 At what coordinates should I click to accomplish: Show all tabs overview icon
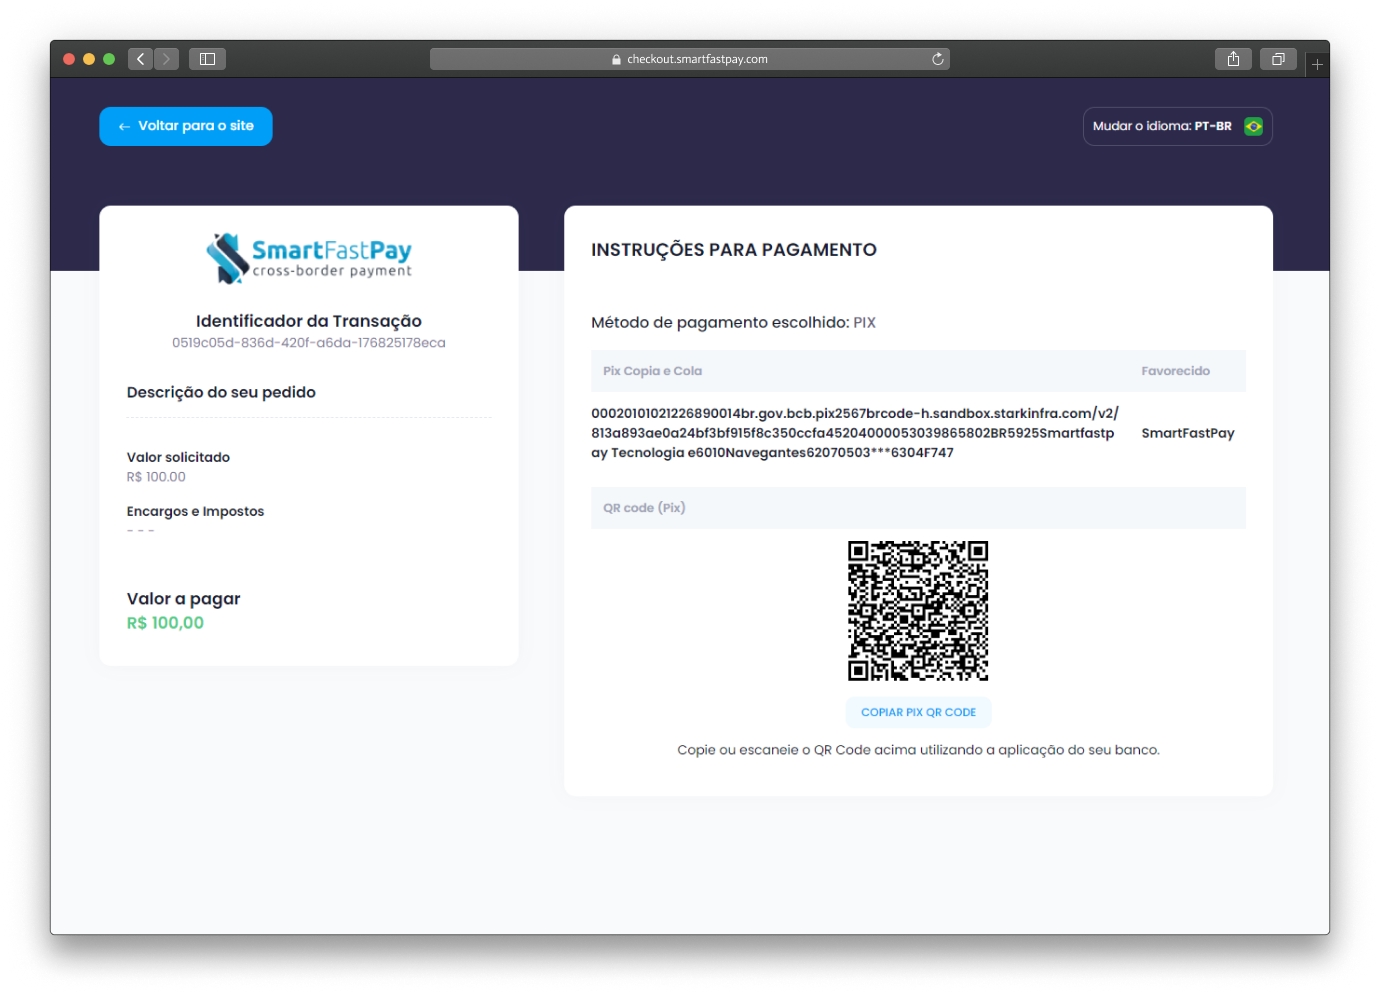(x=1278, y=59)
